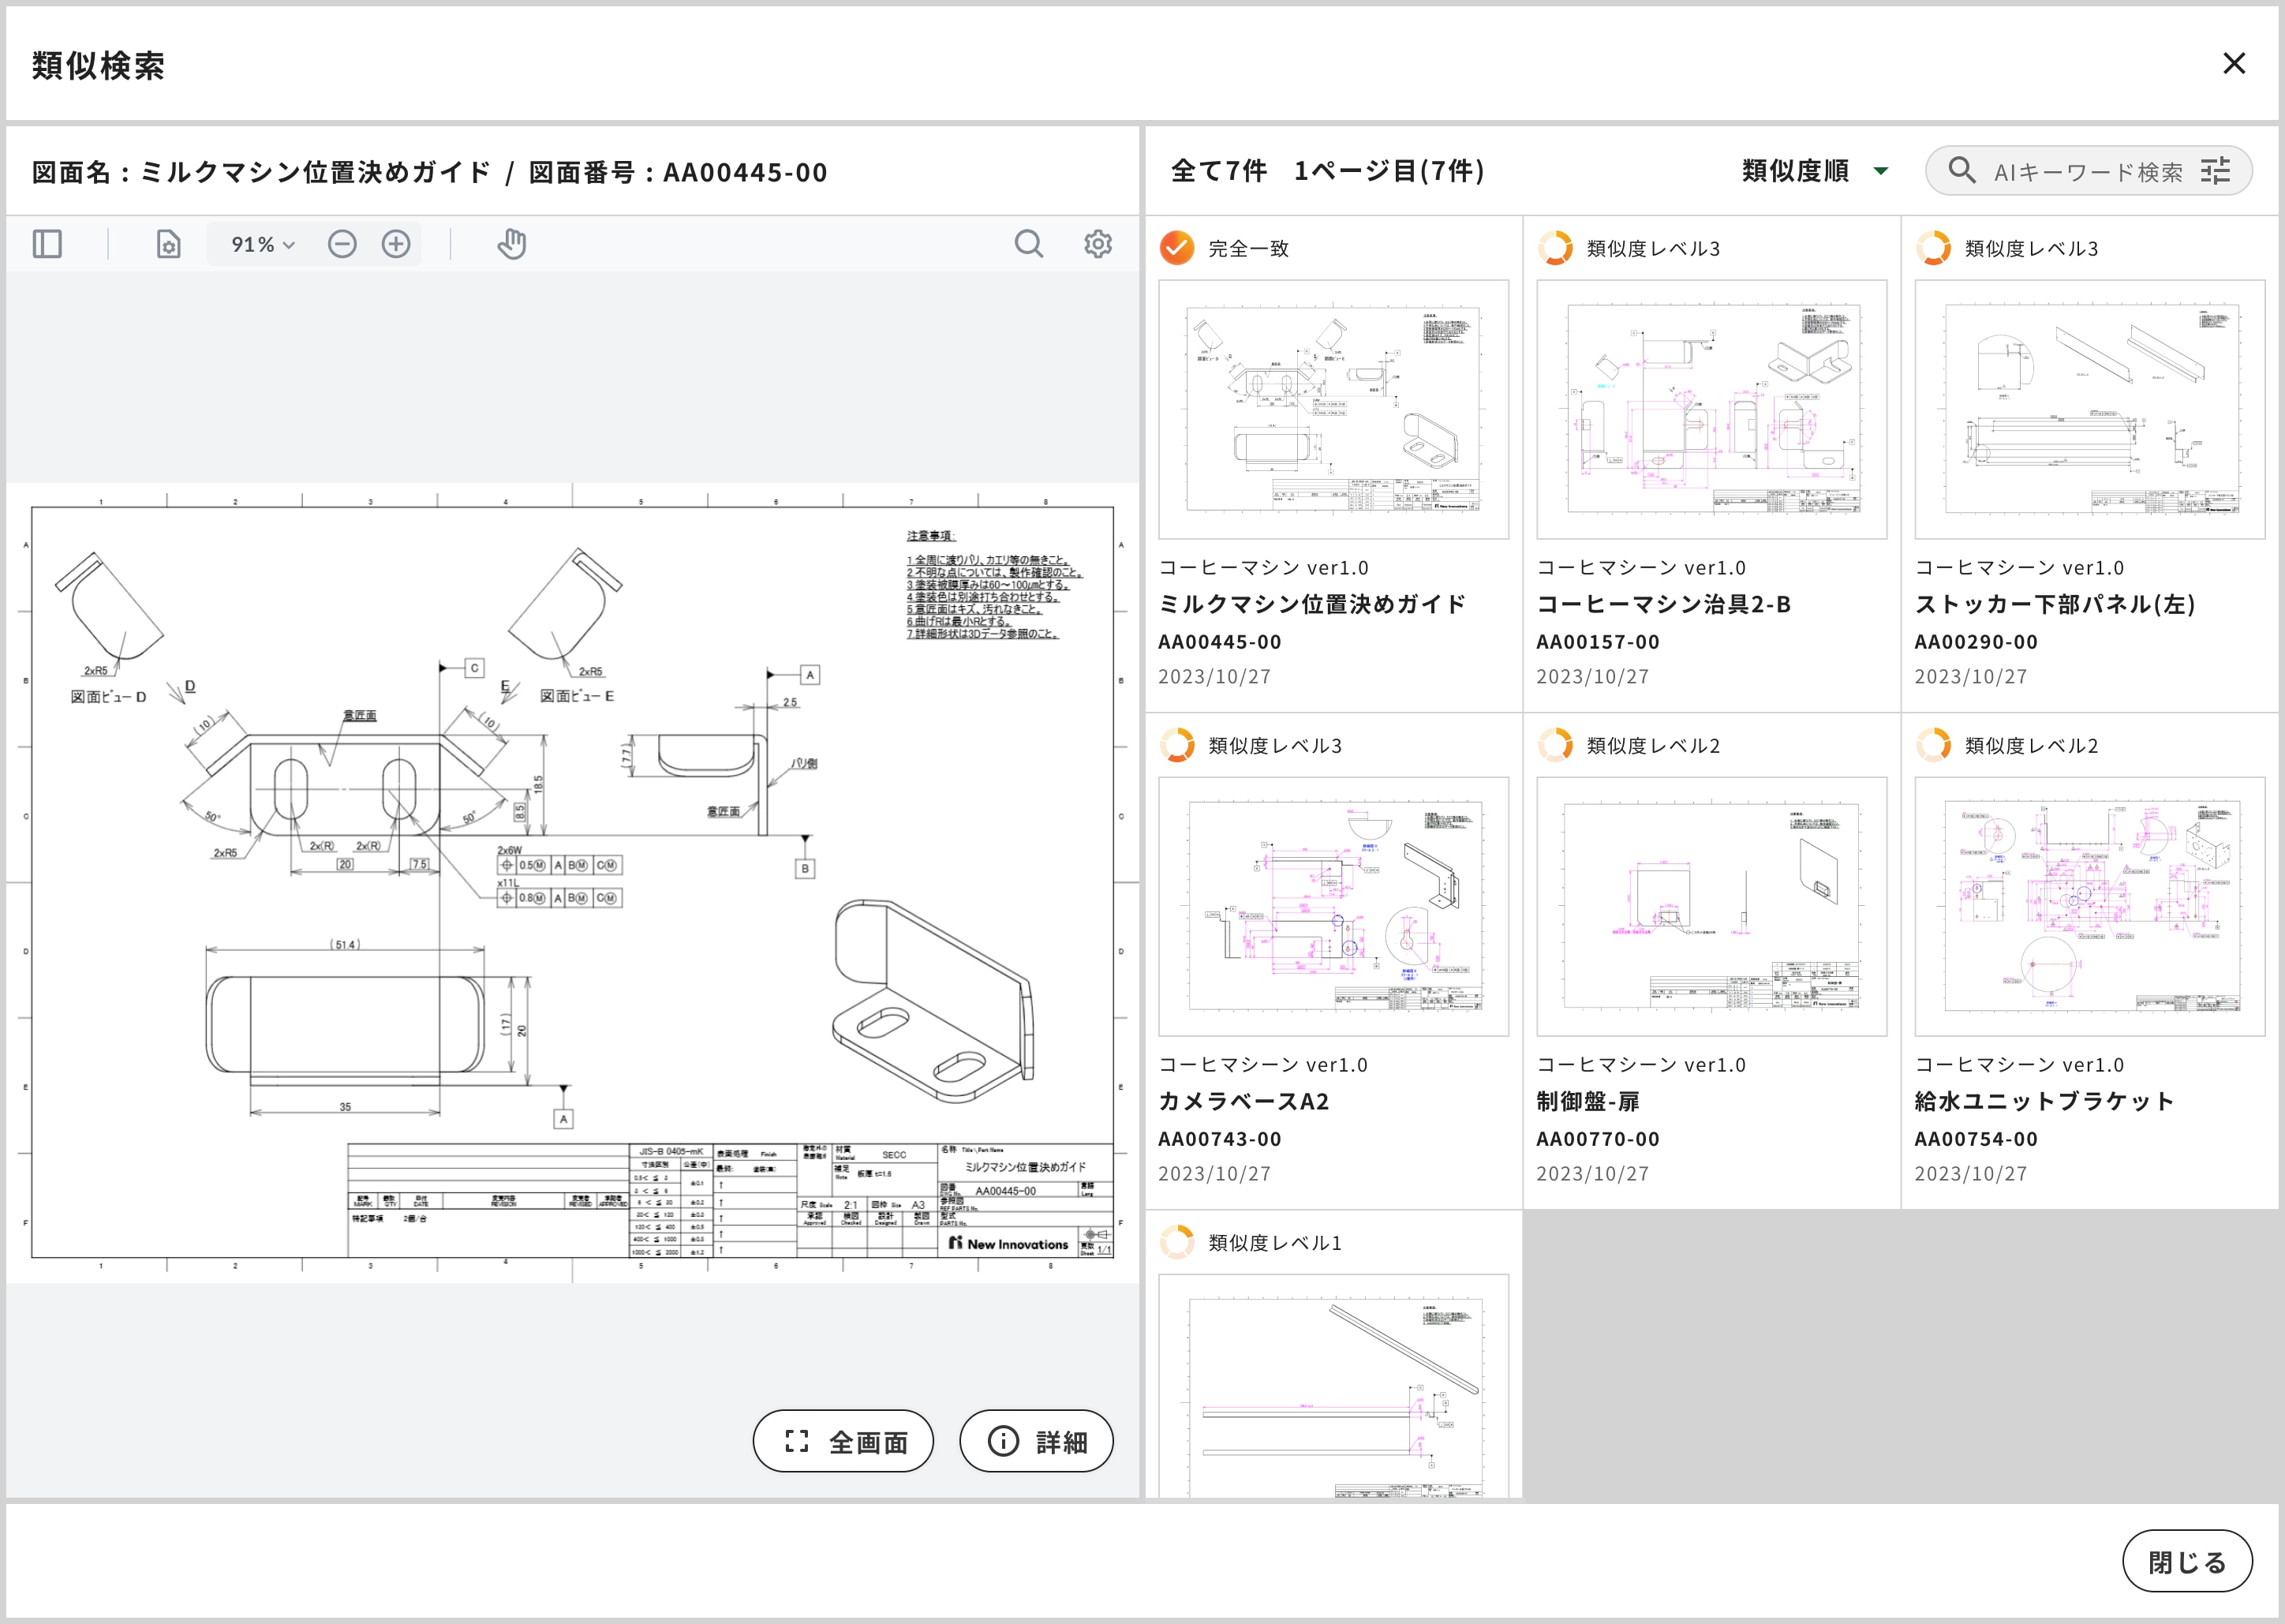Expand the 類似度順 sort dropdown
The width and height of the screenshot is (2285, 1624).
1814,171
